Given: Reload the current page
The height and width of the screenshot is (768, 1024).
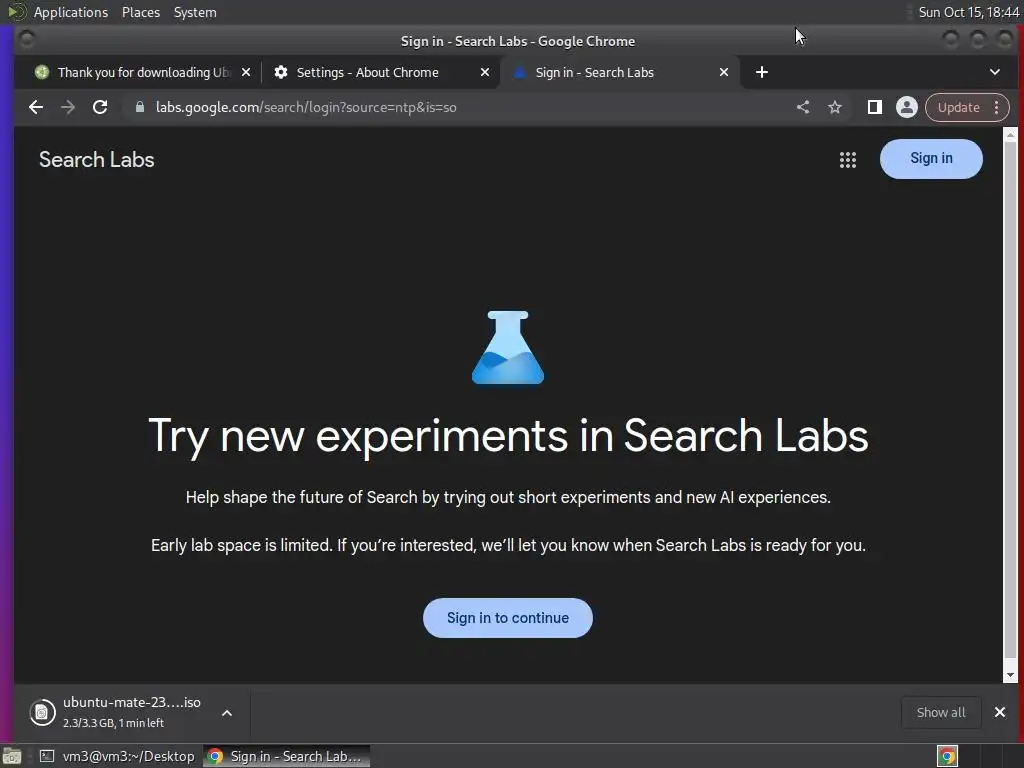Looking at the screenshot, I should pyautogui.click(x=100, y=107).
